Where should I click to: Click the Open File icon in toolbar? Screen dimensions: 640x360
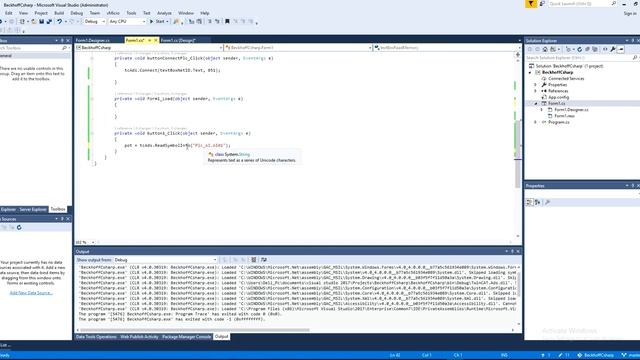click(34, 21)
